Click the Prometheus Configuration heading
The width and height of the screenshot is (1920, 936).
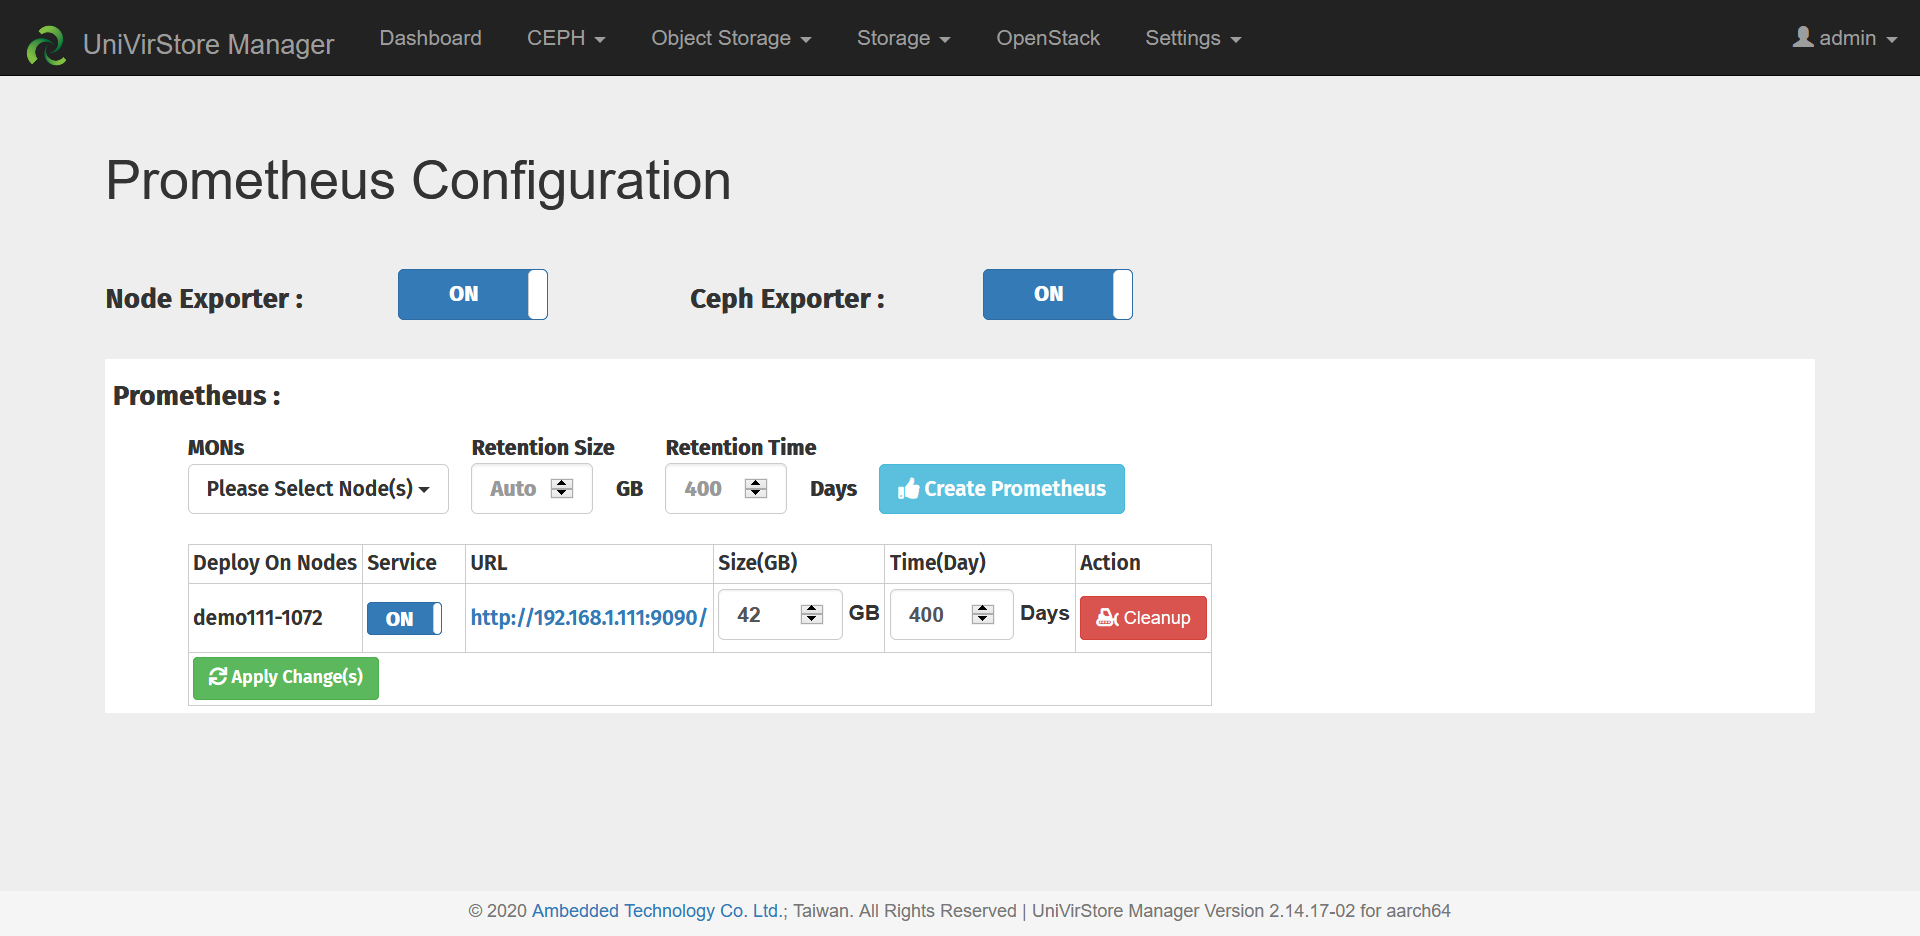(x=419, y=181)
